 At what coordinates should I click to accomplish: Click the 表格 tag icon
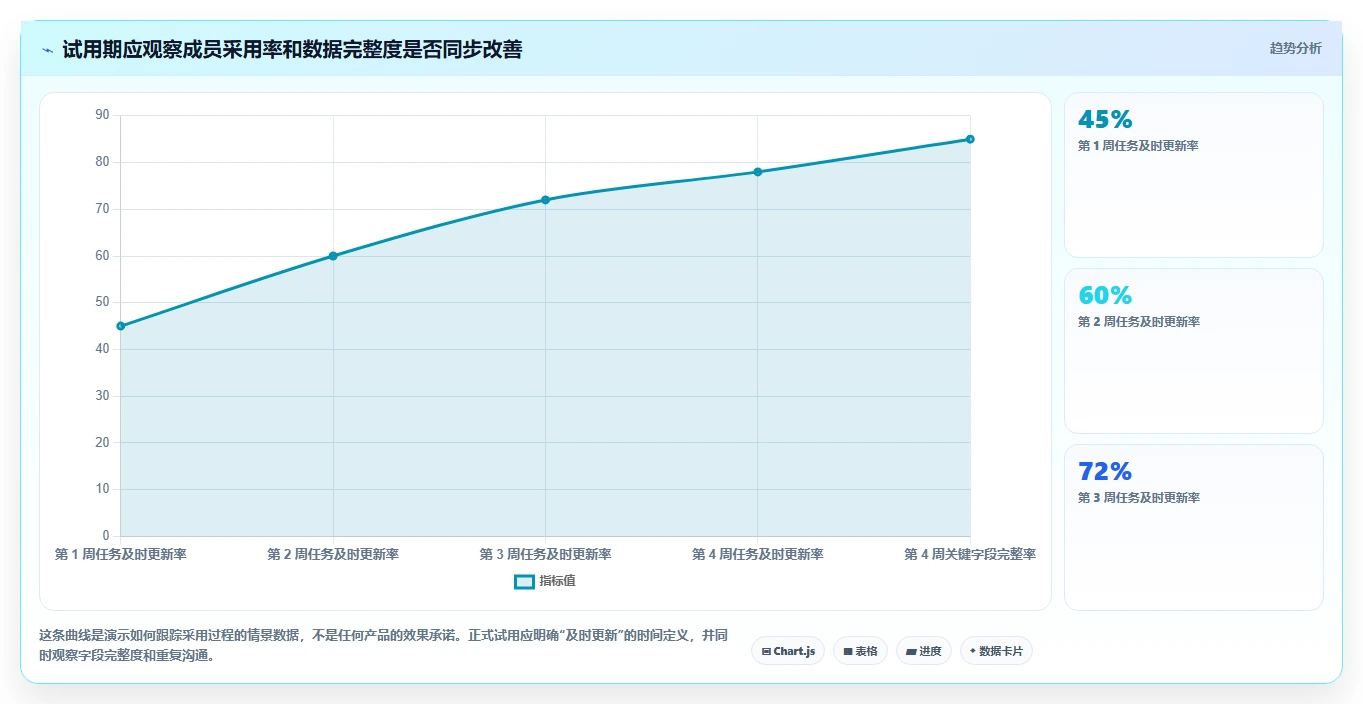coord(848,651)
